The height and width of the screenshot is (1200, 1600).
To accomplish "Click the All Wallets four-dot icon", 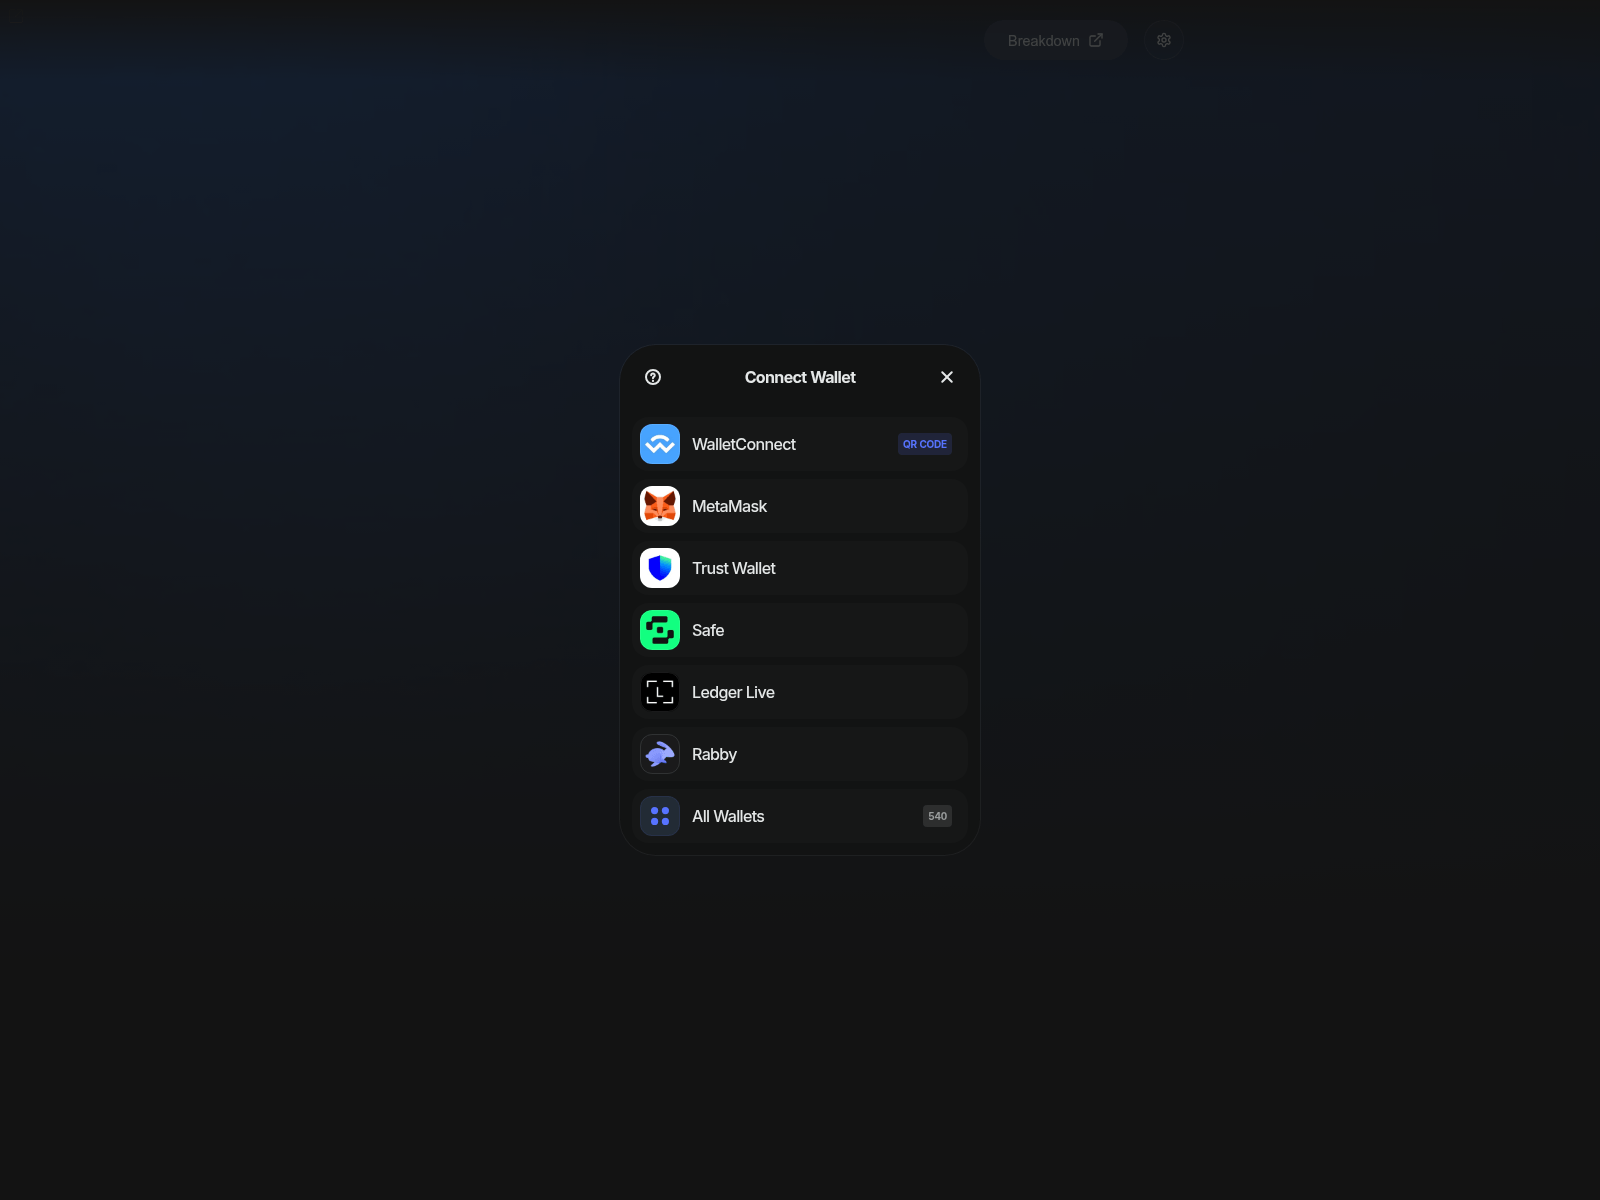I will [x=660, y=816].
